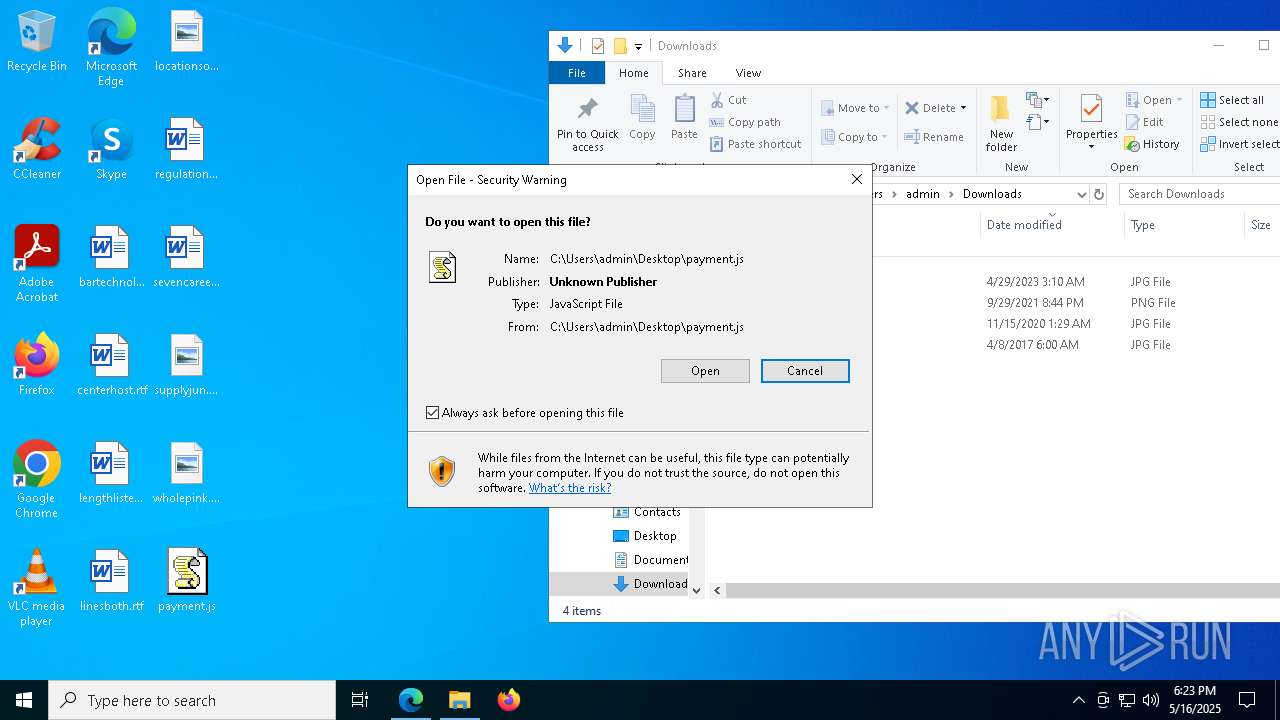The image size is (1280, 720).
Task: Expand the ribbon Open button dropdown
Action: [1179, 100]
